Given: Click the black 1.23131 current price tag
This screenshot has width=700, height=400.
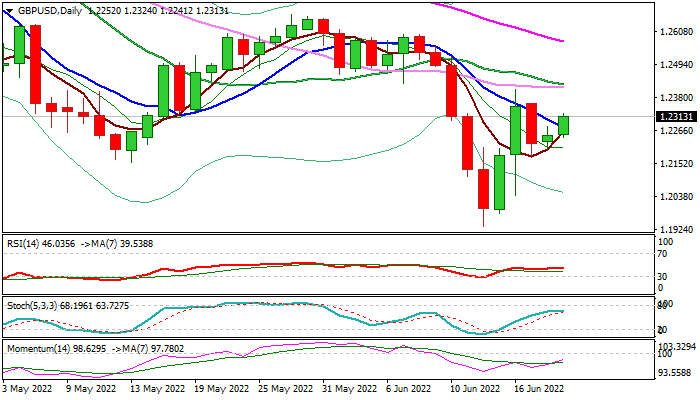Looking at the screenshot, I should 676,117.
